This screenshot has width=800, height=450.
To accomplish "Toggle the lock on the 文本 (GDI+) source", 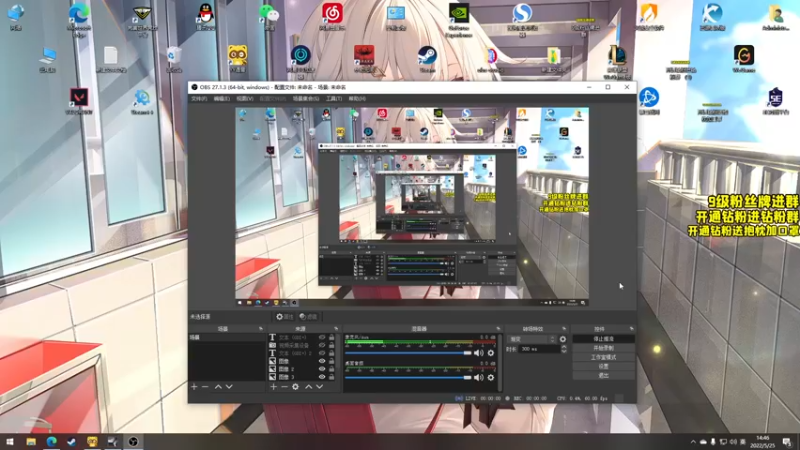I will pyautogui.click(x=332, y=337).
